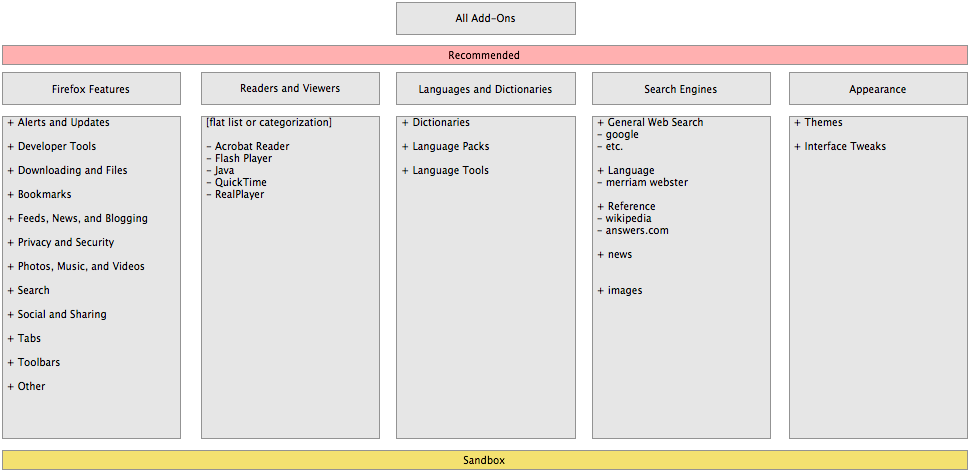This screenshot has width=969, height=471.
Task: Expand the Dictionaries entry
Action: [x=440, y=122]
